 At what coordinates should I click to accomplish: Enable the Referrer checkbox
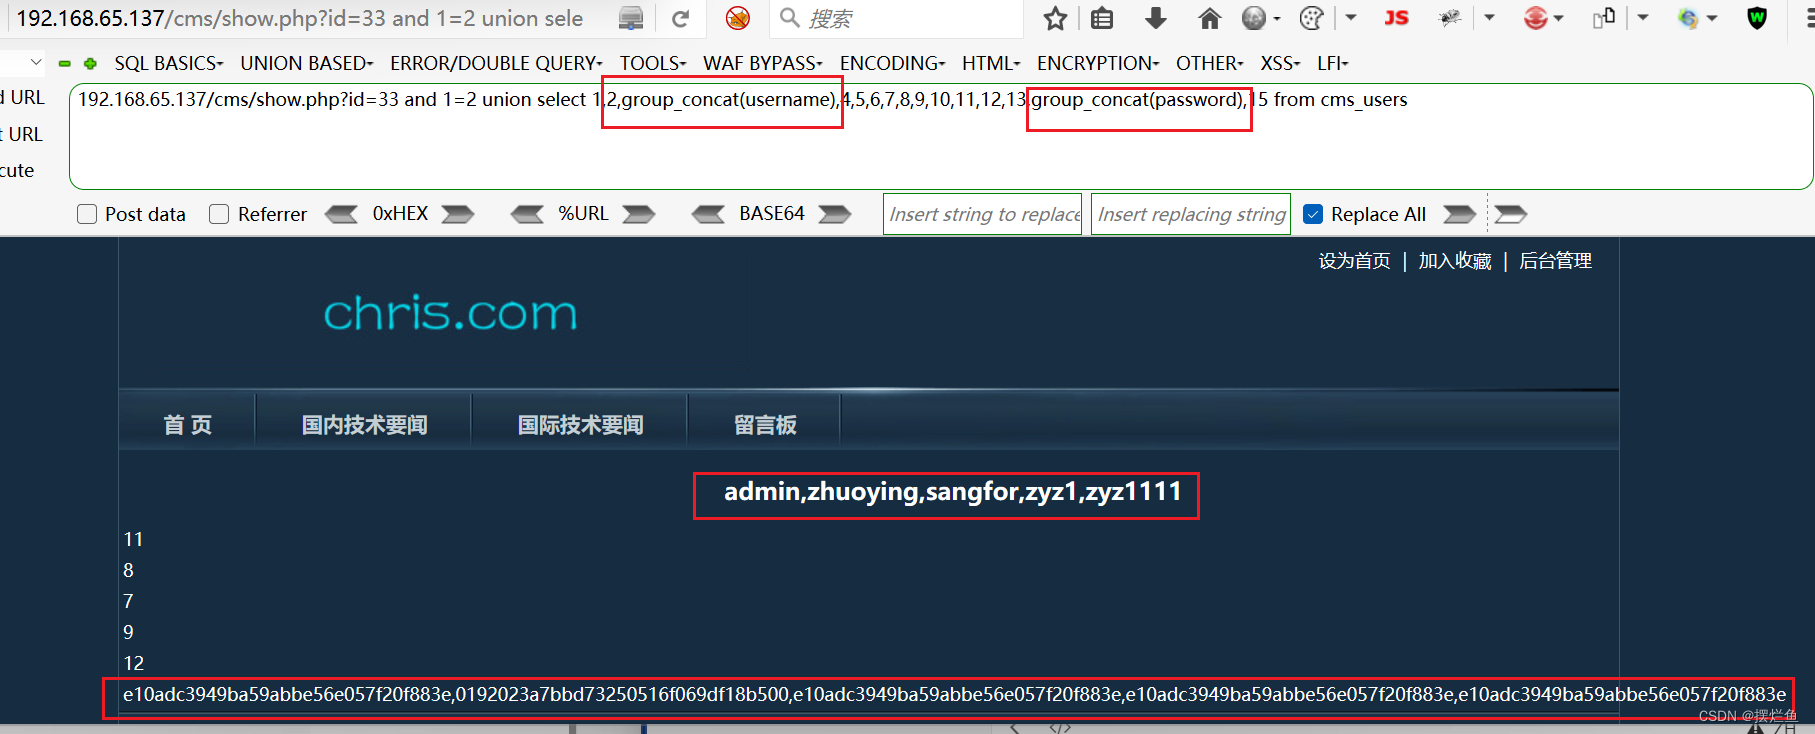click(219, 214)
